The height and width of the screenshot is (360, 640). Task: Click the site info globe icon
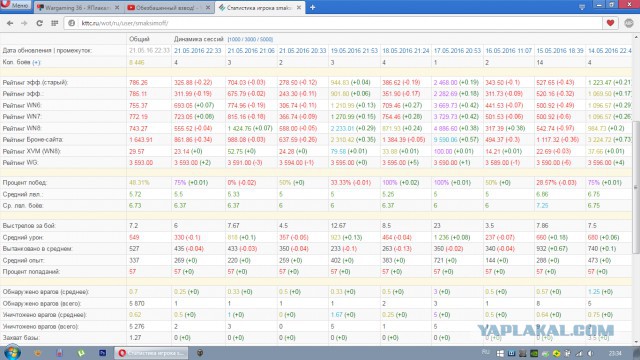(x=71, y=23)
